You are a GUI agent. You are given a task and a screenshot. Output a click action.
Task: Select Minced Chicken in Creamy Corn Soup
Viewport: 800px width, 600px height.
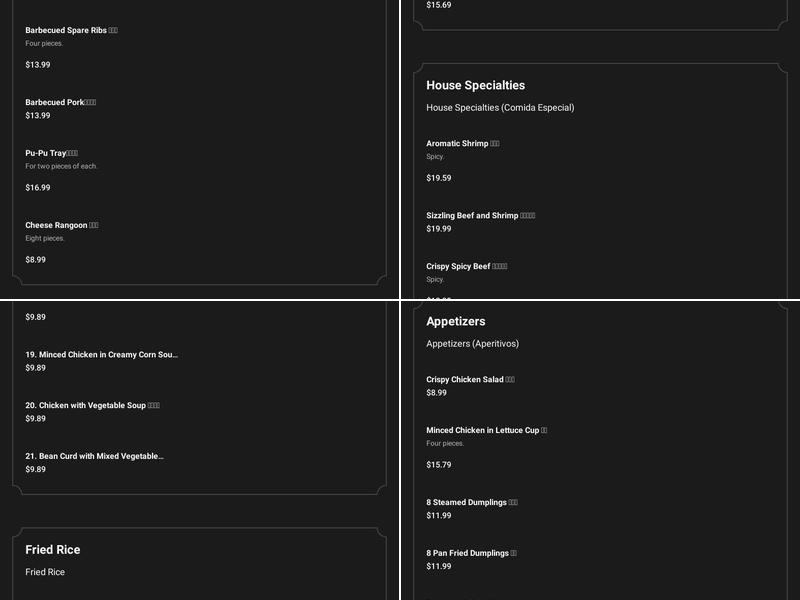pos(101,355)
